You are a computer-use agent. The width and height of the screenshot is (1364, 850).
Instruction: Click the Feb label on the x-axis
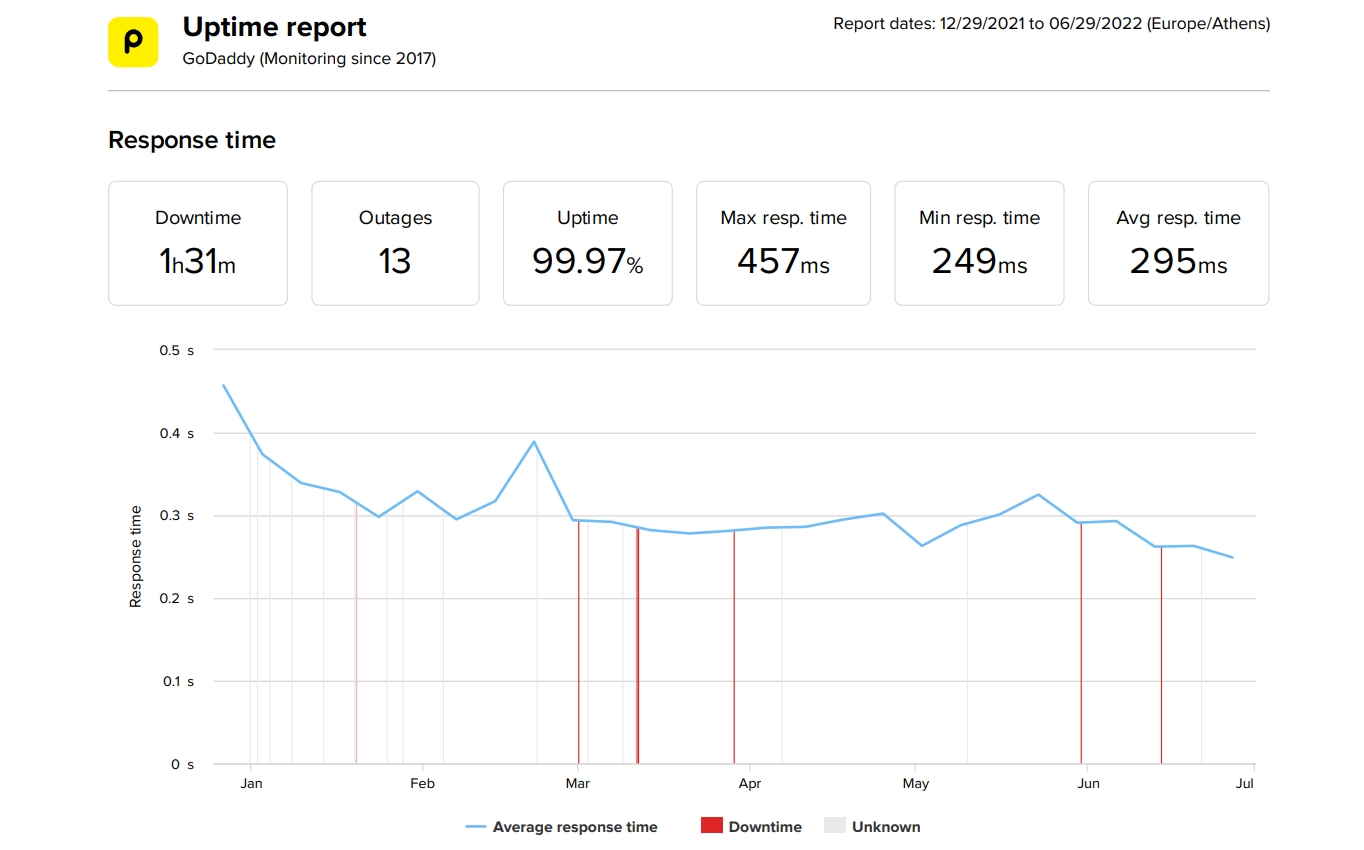pyautogui.click(x=422, y=783)
